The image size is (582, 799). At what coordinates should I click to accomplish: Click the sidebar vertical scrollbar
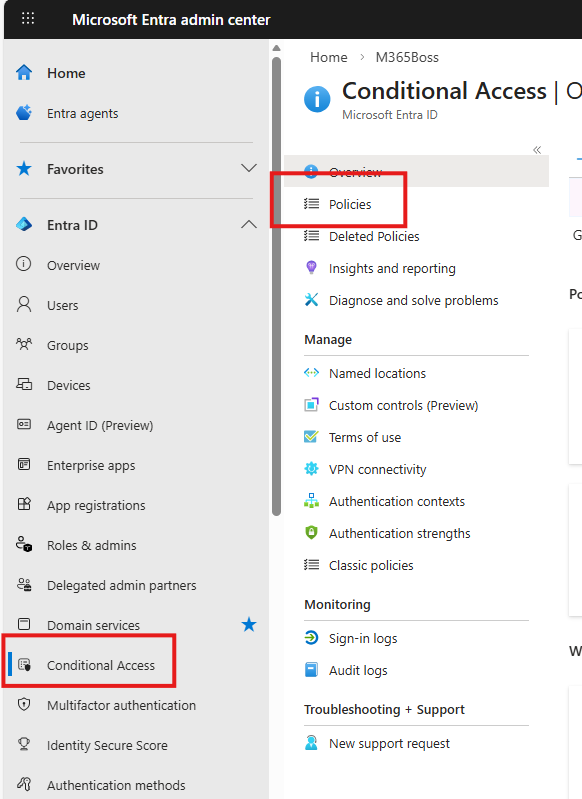pyautogui.click(x=277, y=285)
